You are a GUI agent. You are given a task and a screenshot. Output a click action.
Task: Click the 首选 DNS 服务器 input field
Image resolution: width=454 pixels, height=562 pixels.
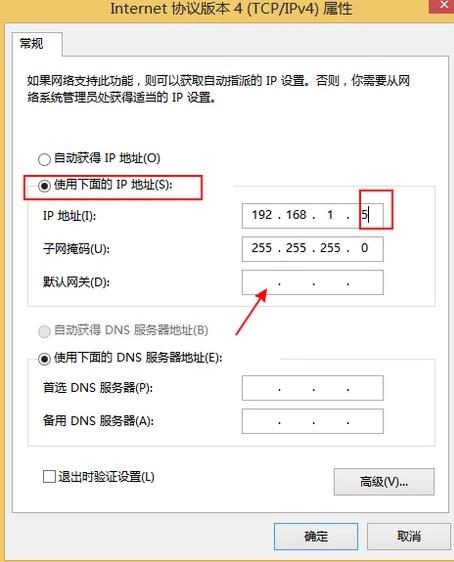tap(312, 388)
